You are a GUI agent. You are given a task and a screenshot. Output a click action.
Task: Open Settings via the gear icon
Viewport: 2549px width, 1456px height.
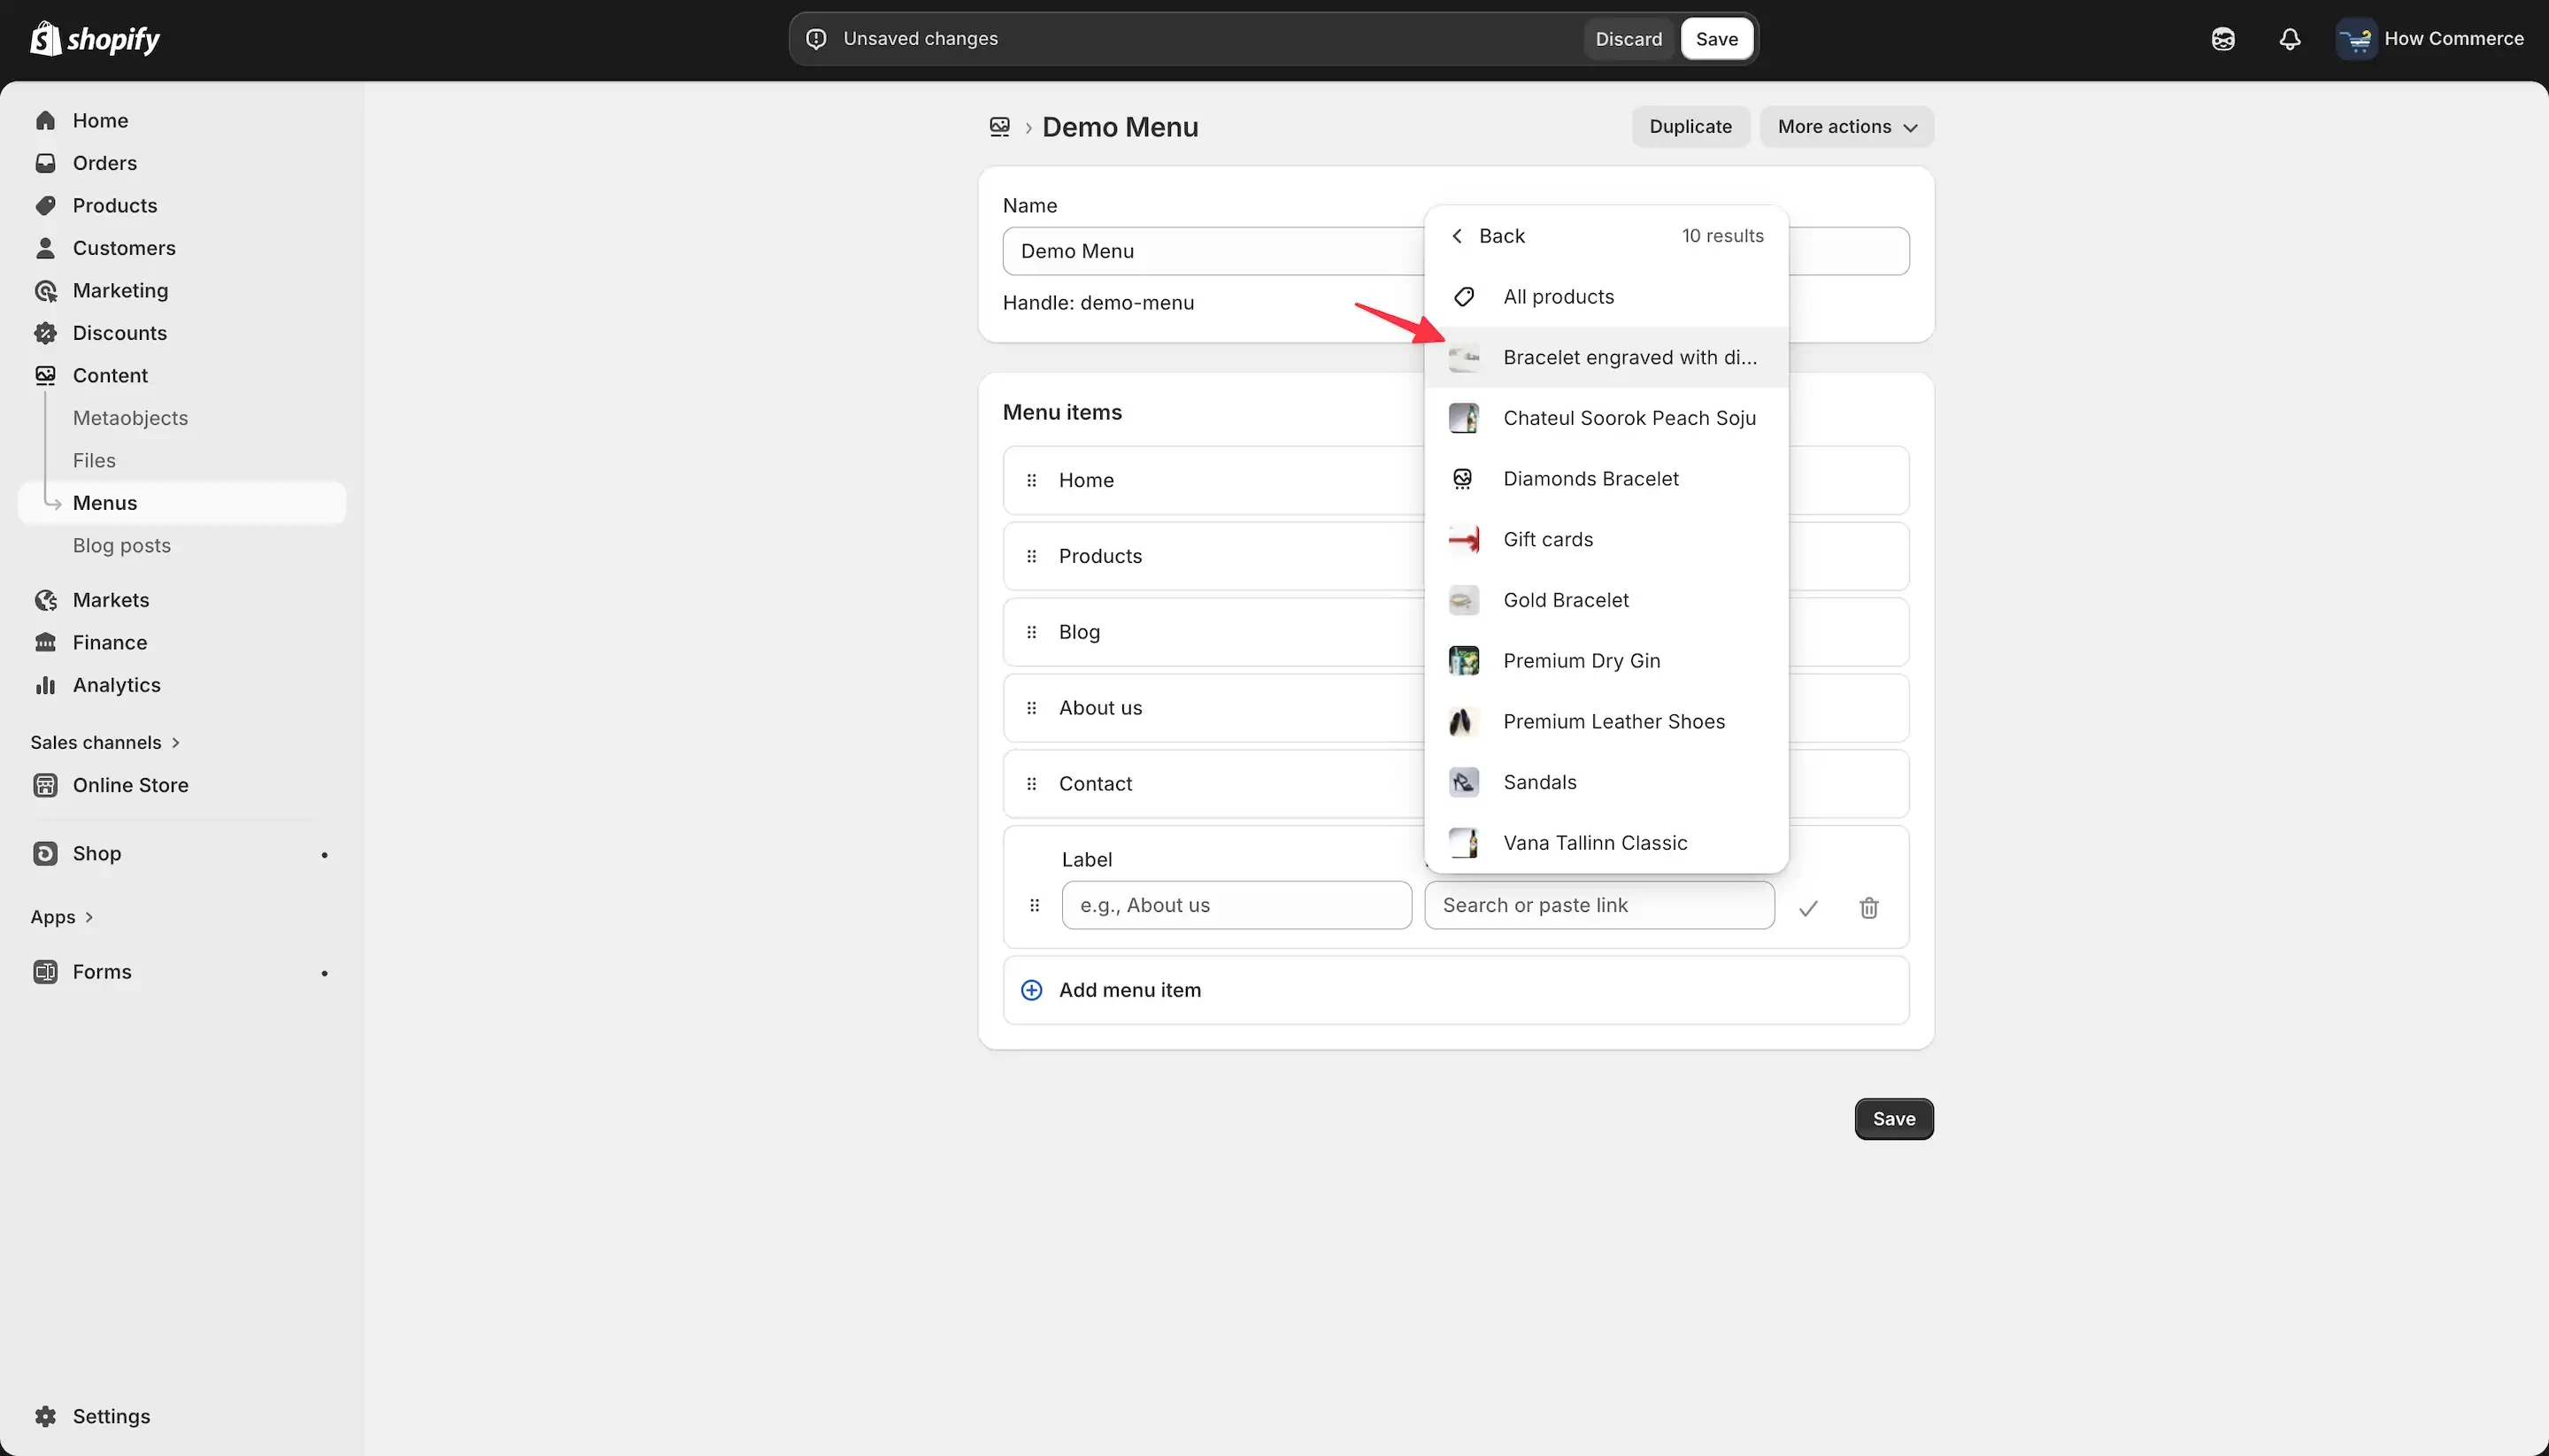[46, 1416]
